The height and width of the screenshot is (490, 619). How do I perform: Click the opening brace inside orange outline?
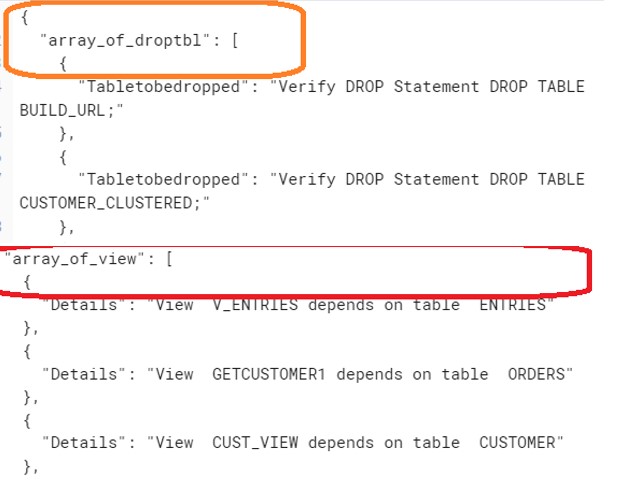coord(63,64)
